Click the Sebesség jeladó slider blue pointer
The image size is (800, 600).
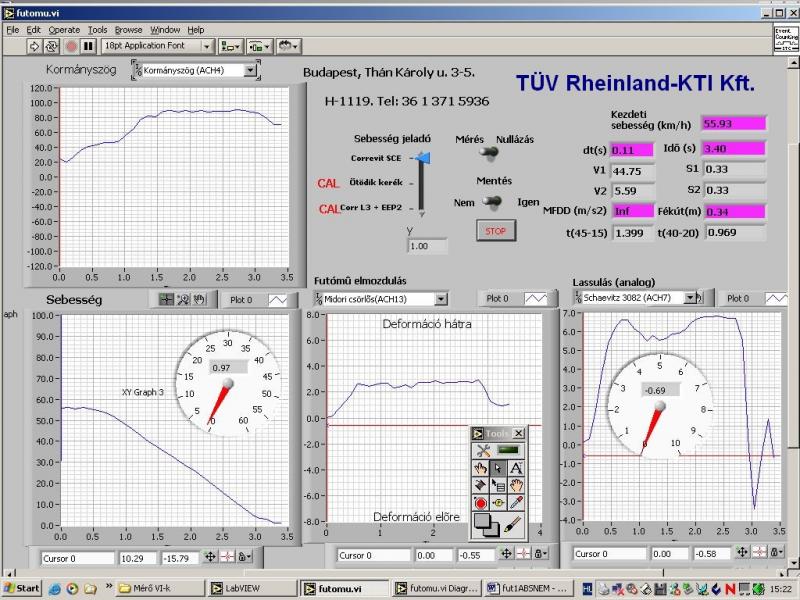pyautogui.click(x=423, y=158)
